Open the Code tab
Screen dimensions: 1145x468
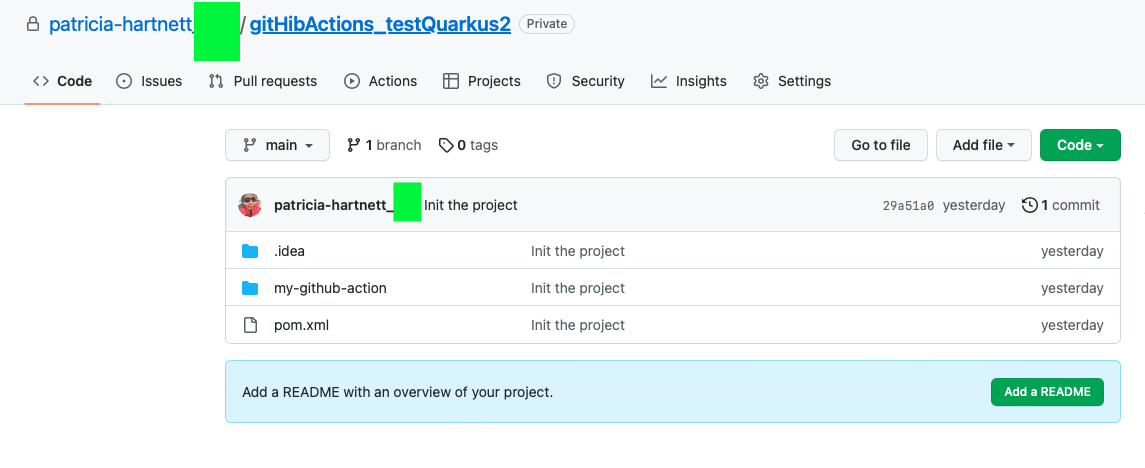coord(62,81)
